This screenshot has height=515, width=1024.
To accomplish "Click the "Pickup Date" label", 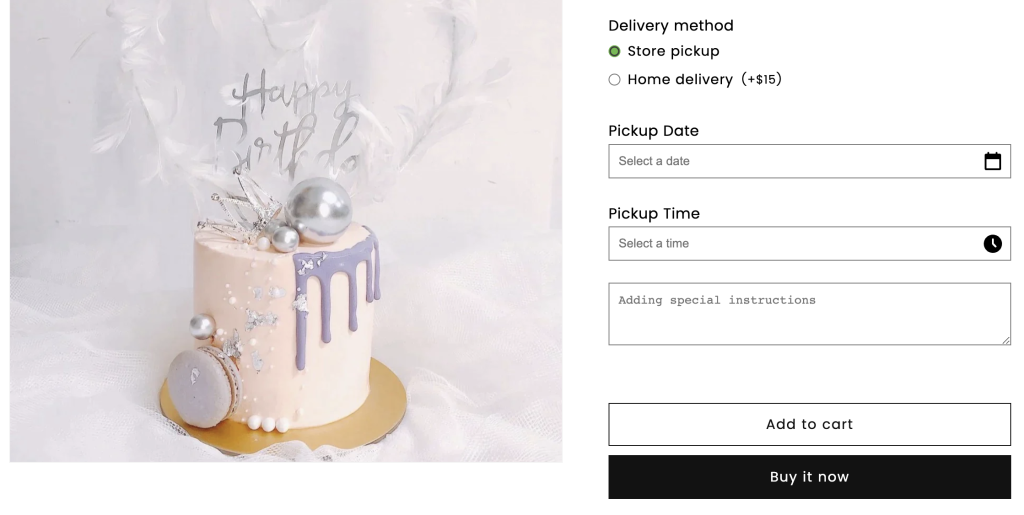I will pos(653,131).
